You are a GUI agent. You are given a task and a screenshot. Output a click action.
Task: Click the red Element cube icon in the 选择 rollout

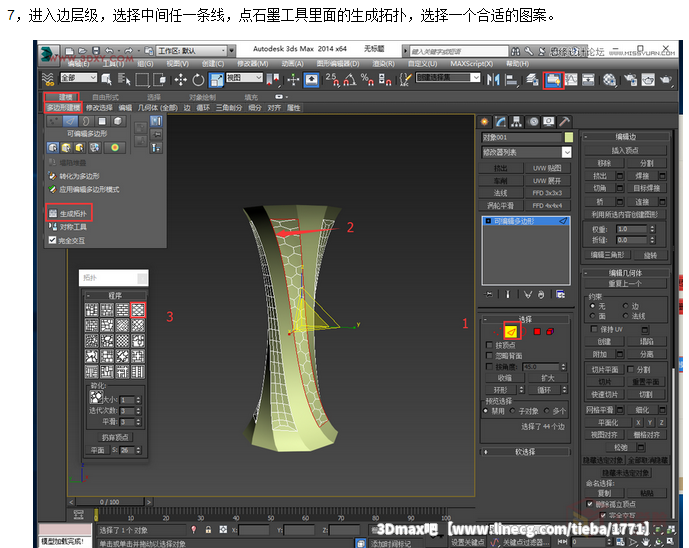(550, 331)
